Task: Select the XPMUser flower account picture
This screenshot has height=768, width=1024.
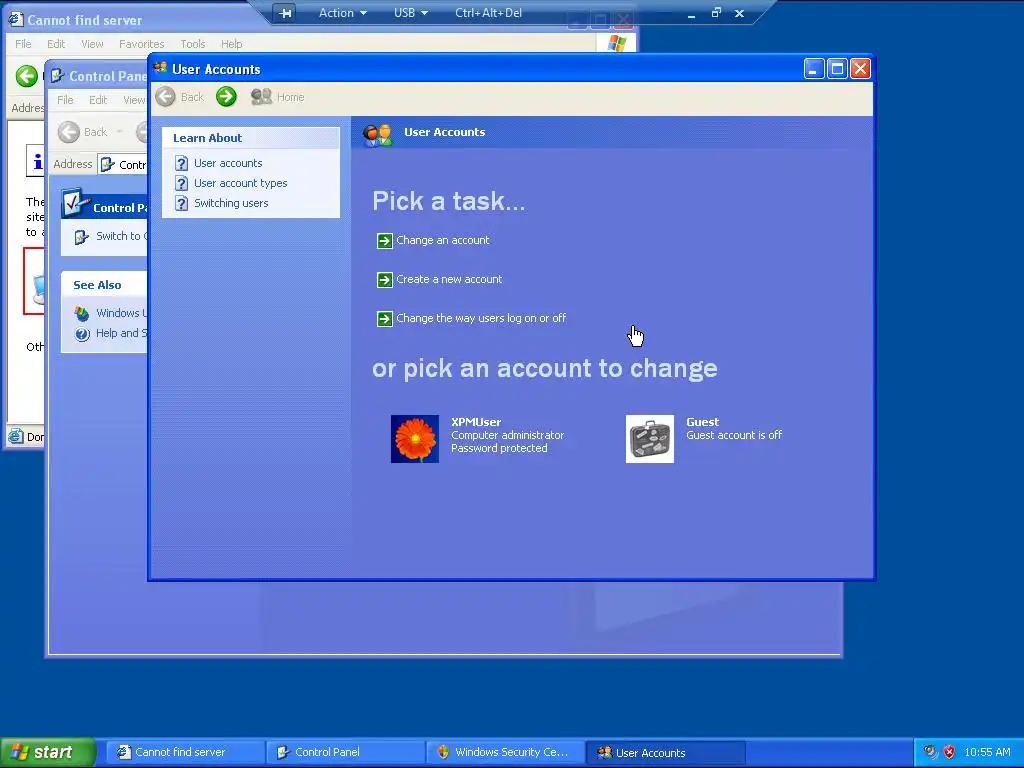Action: [x=415, y=439]
